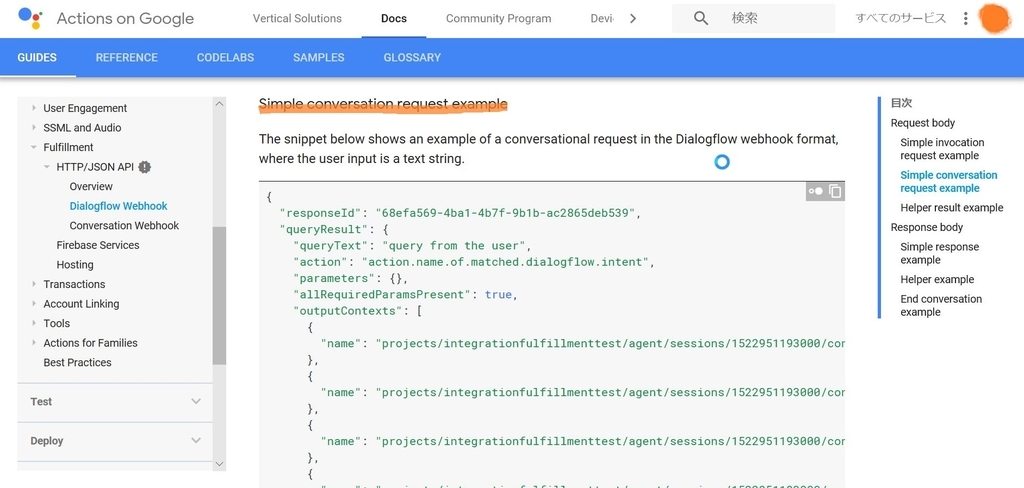The image size is (1024, 488).
Task: Click the search magnifier icon
Action: (x=701, y=18)
